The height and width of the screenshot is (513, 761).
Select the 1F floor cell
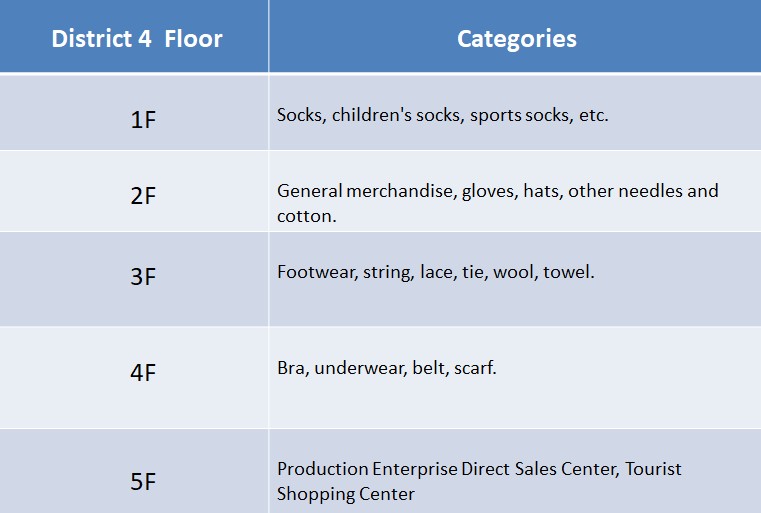click(x=143, y=120)
